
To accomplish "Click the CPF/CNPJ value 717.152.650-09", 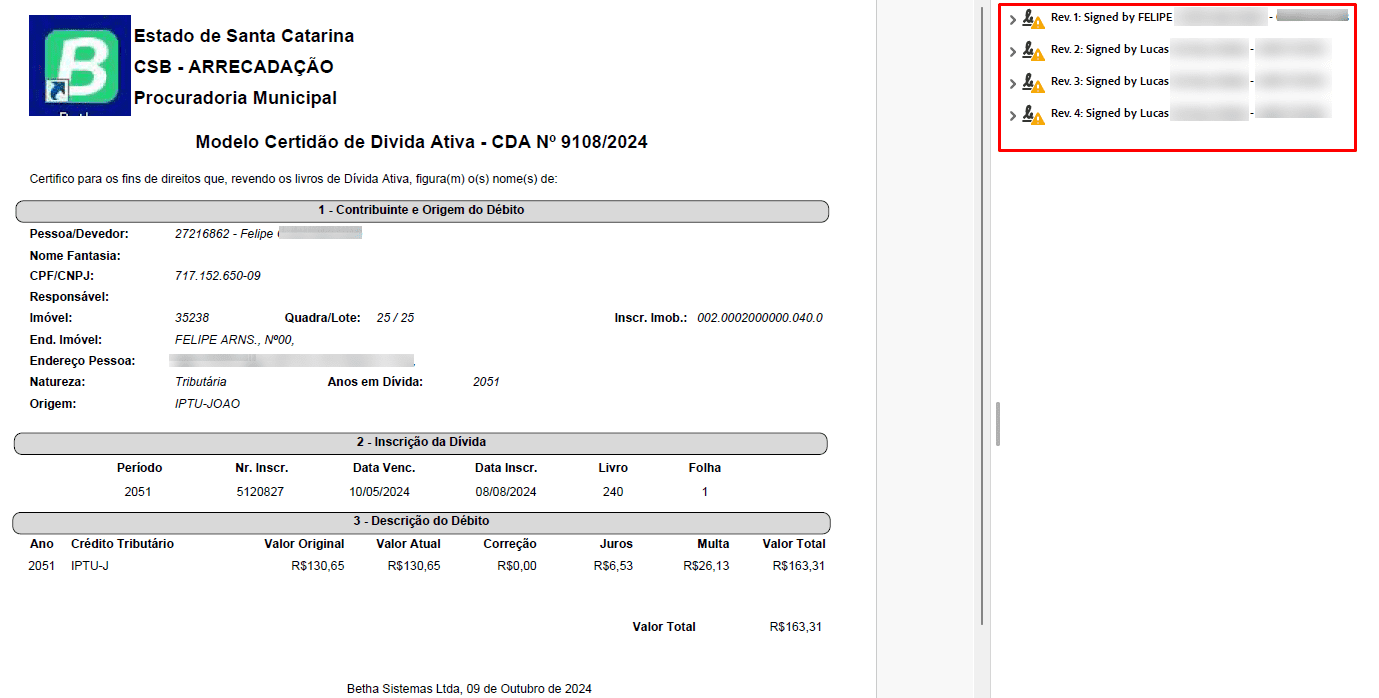I will 217,276.
